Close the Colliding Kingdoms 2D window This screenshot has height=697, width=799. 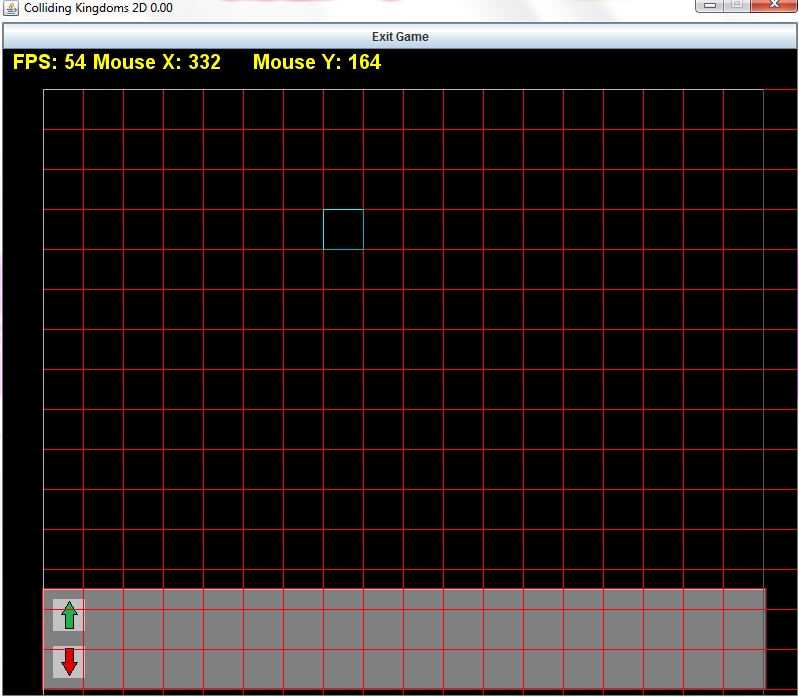(x=774, y=5)
